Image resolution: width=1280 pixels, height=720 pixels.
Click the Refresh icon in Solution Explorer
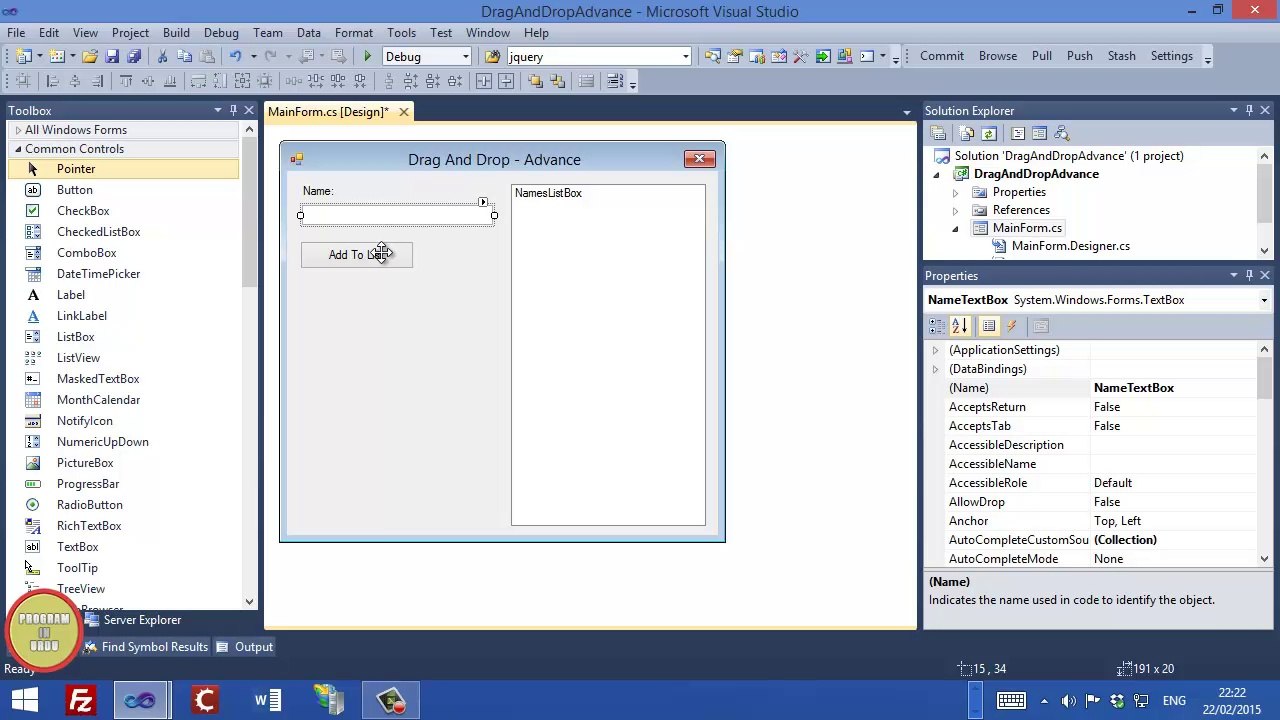tap(988, 133)
